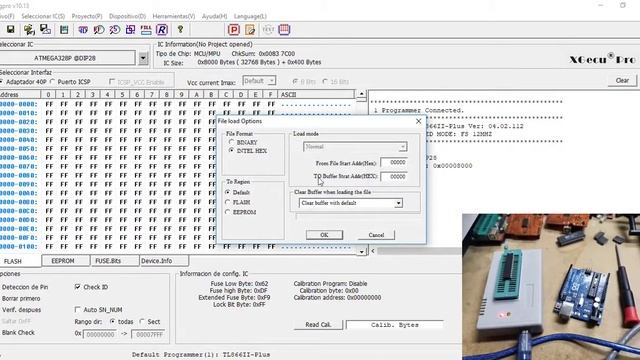The image size is (640, 360).
Task: Click the FILL buffer toolbar icon
Action: (146, 30)
